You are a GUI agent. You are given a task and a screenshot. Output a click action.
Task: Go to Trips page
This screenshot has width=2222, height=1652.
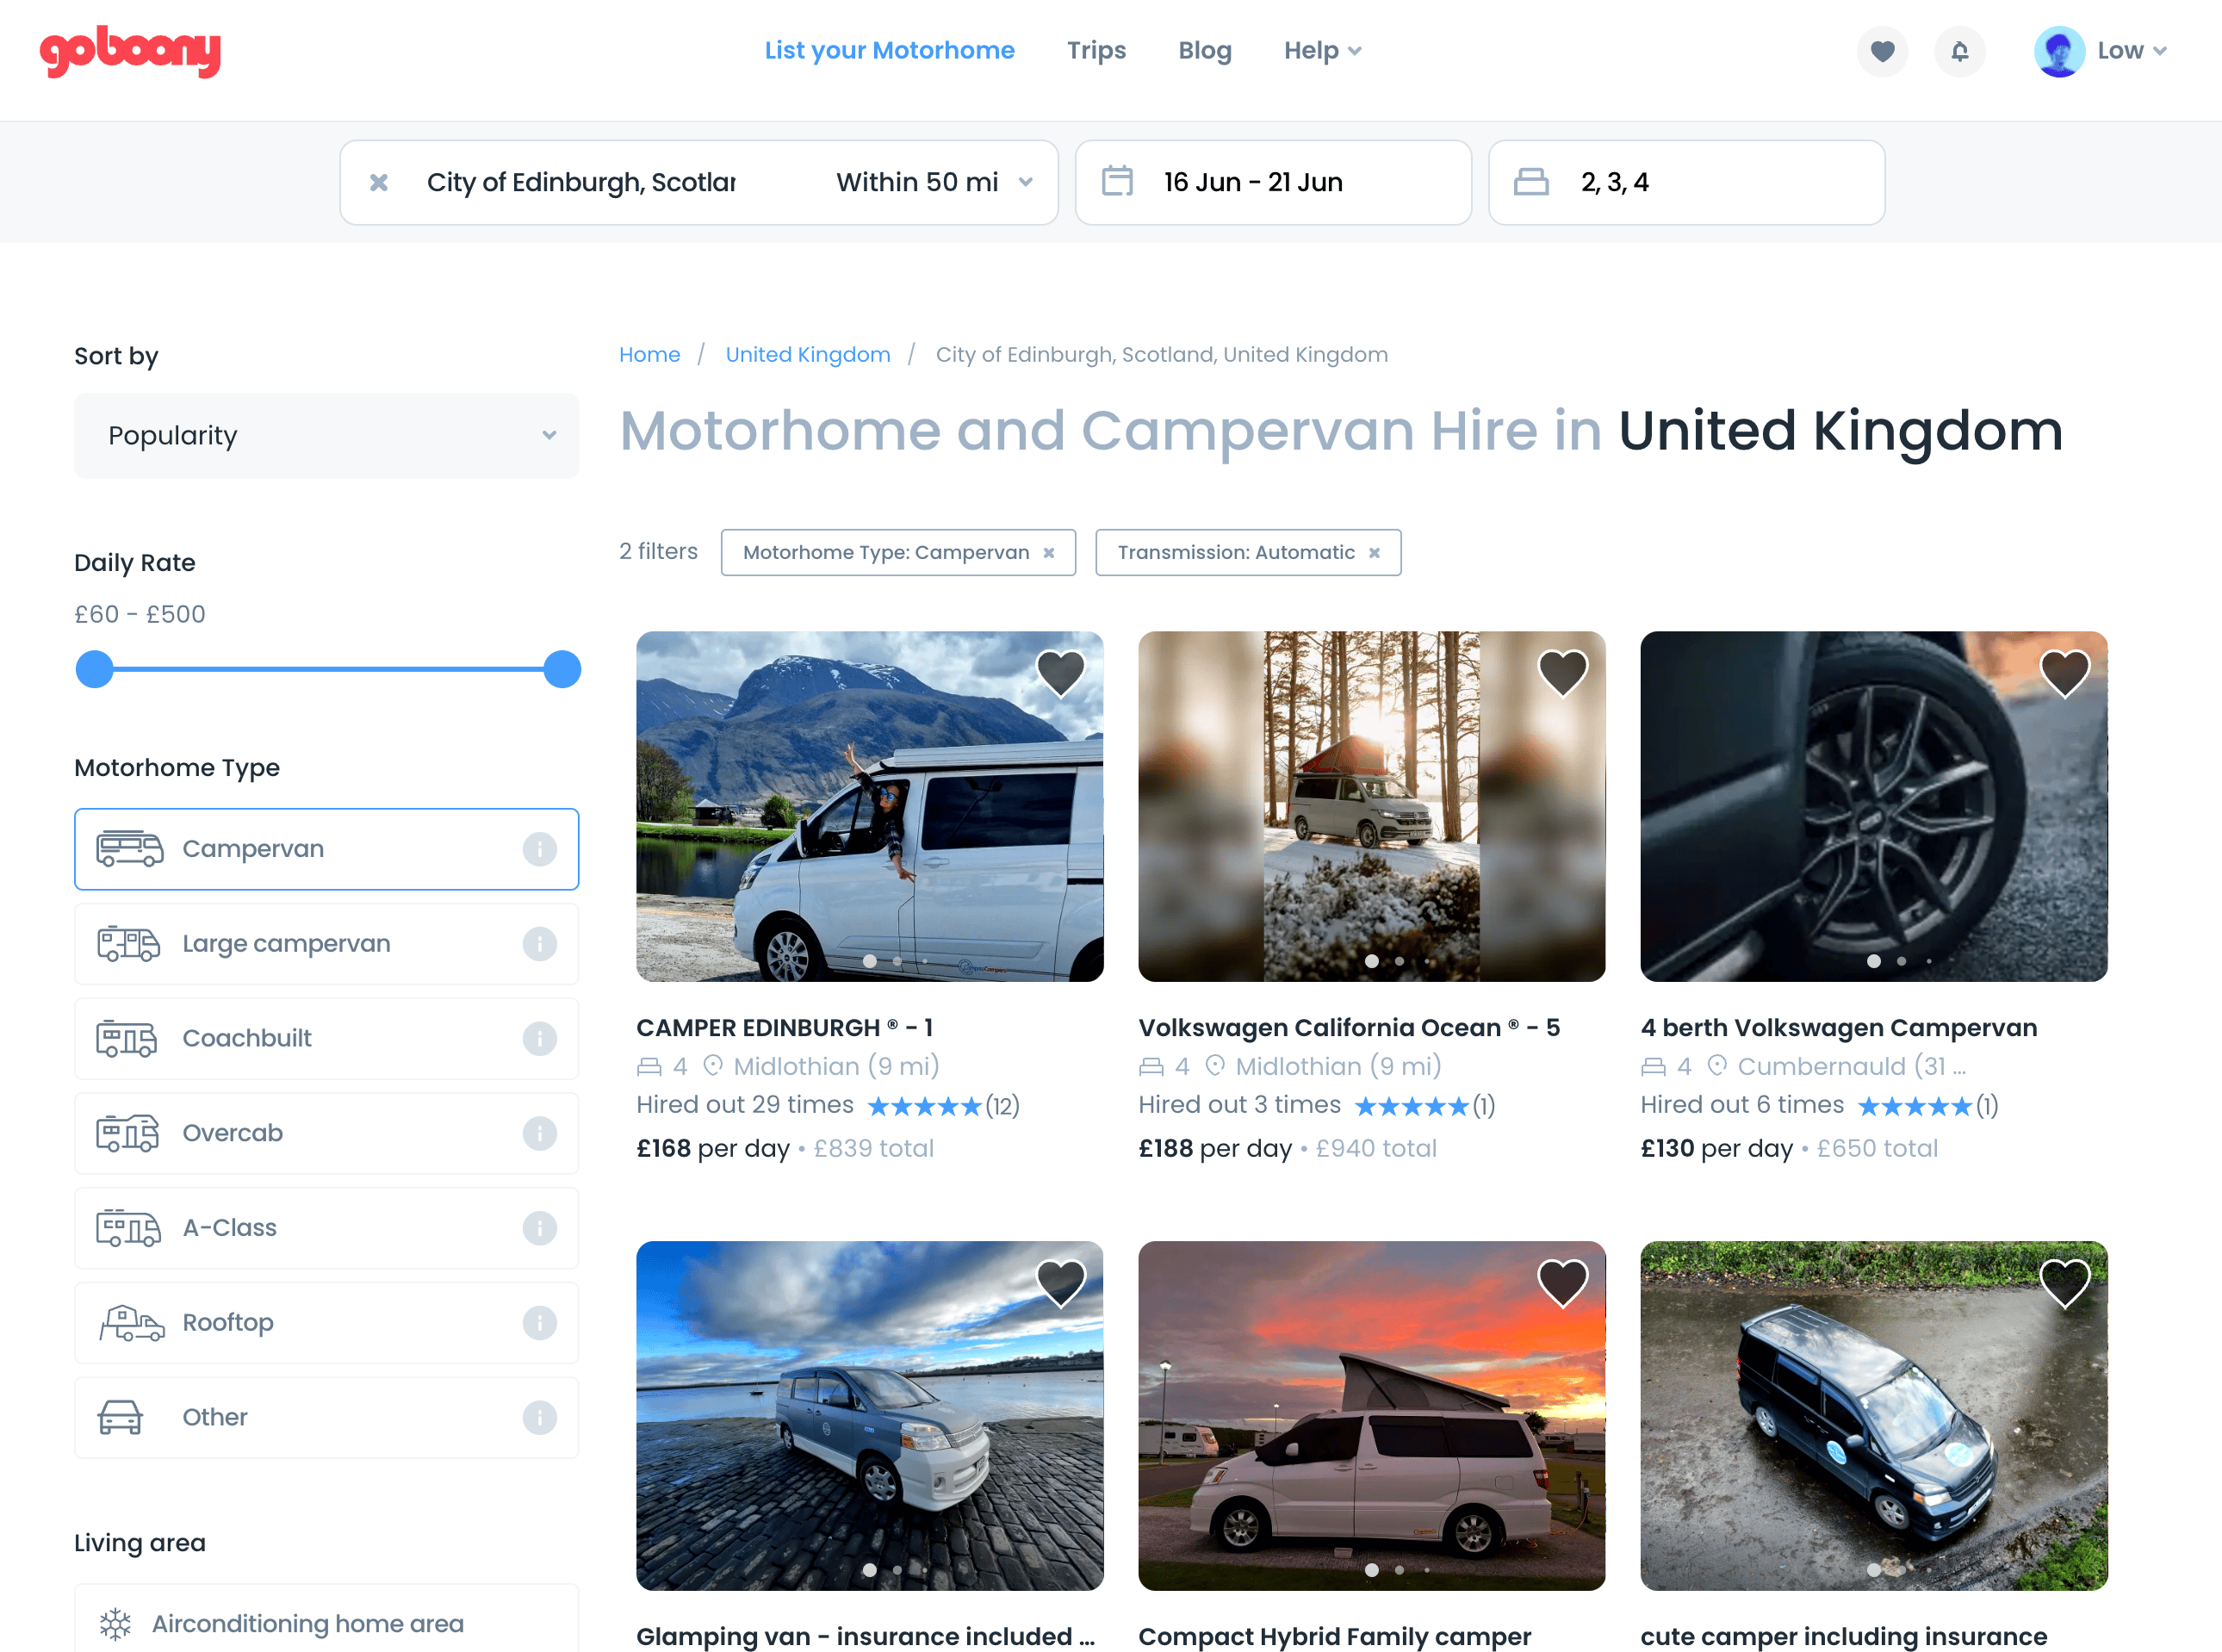[x=1096, y=50]
